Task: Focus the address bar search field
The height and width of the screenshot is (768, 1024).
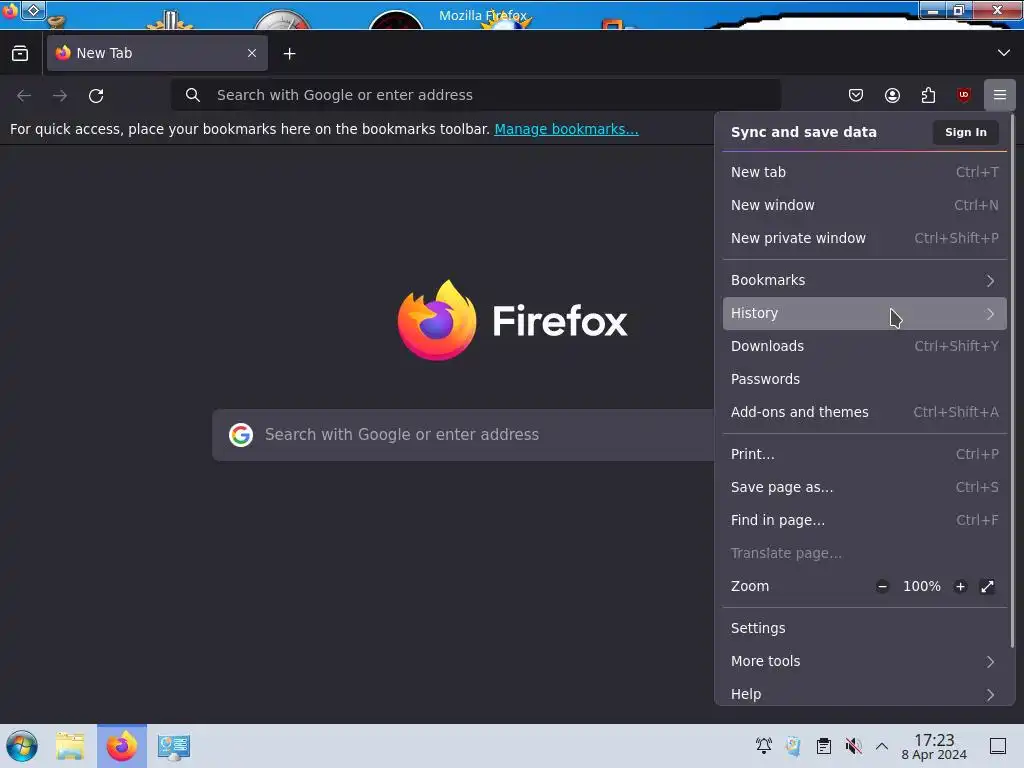Action: point(476,95)
